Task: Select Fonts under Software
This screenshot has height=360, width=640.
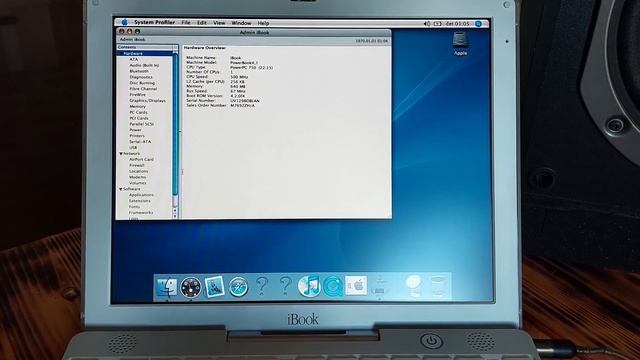Action: [x=134, y=207]
